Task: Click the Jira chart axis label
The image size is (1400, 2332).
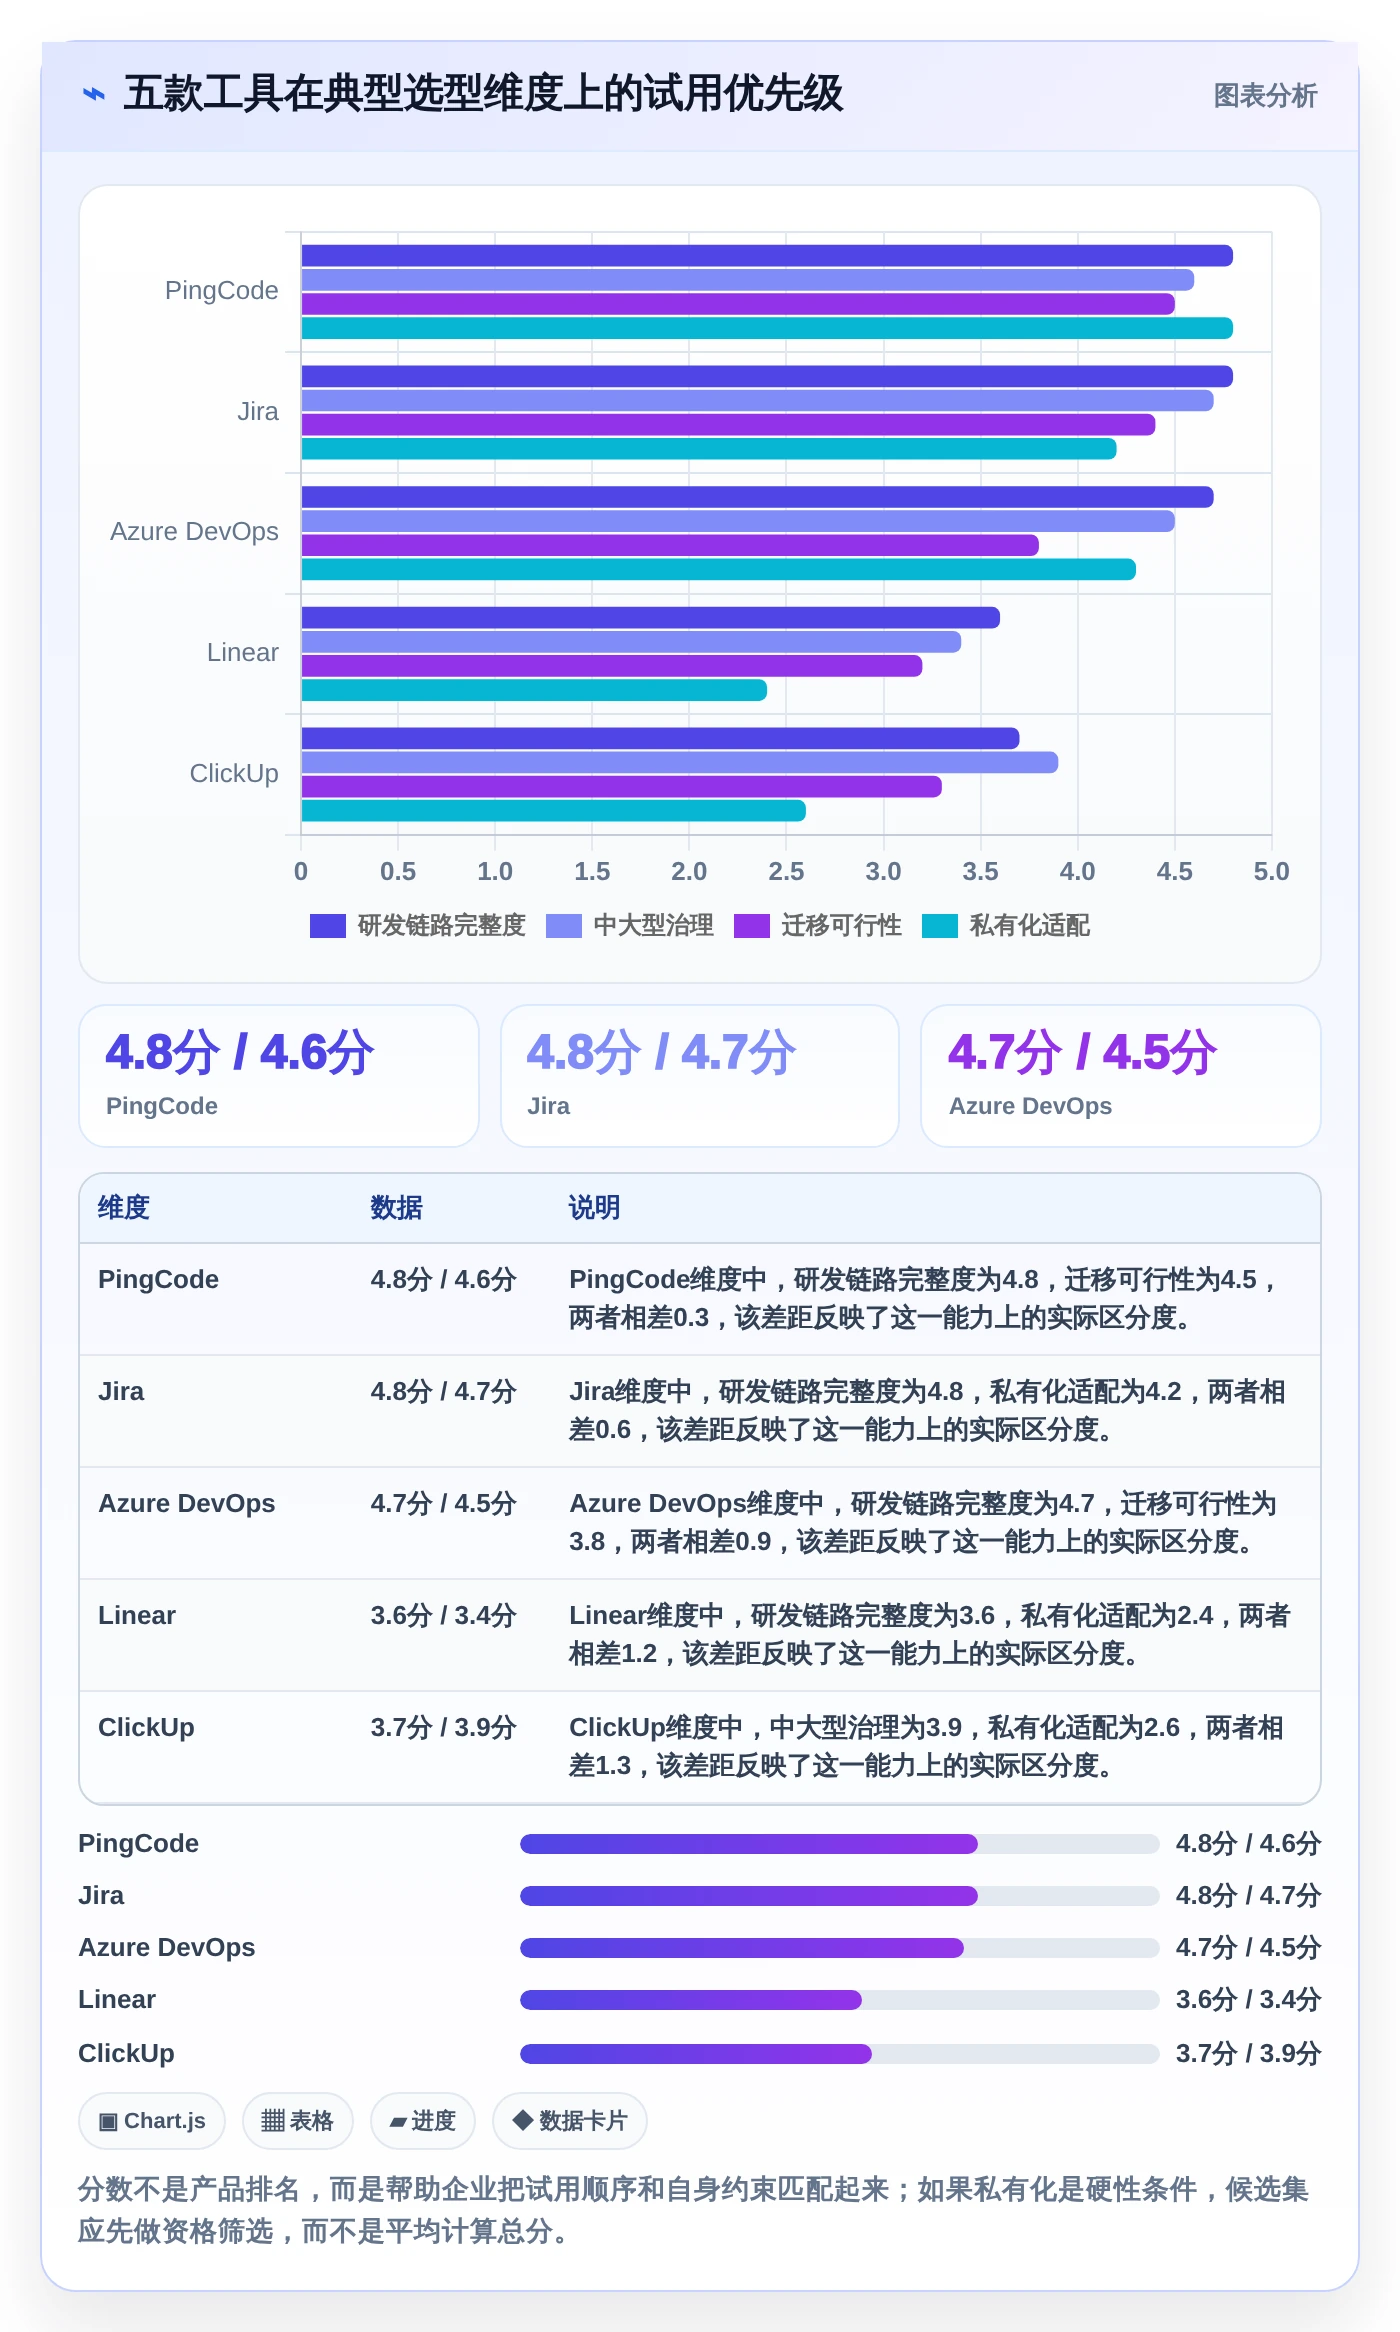Action: pos(258,412)
